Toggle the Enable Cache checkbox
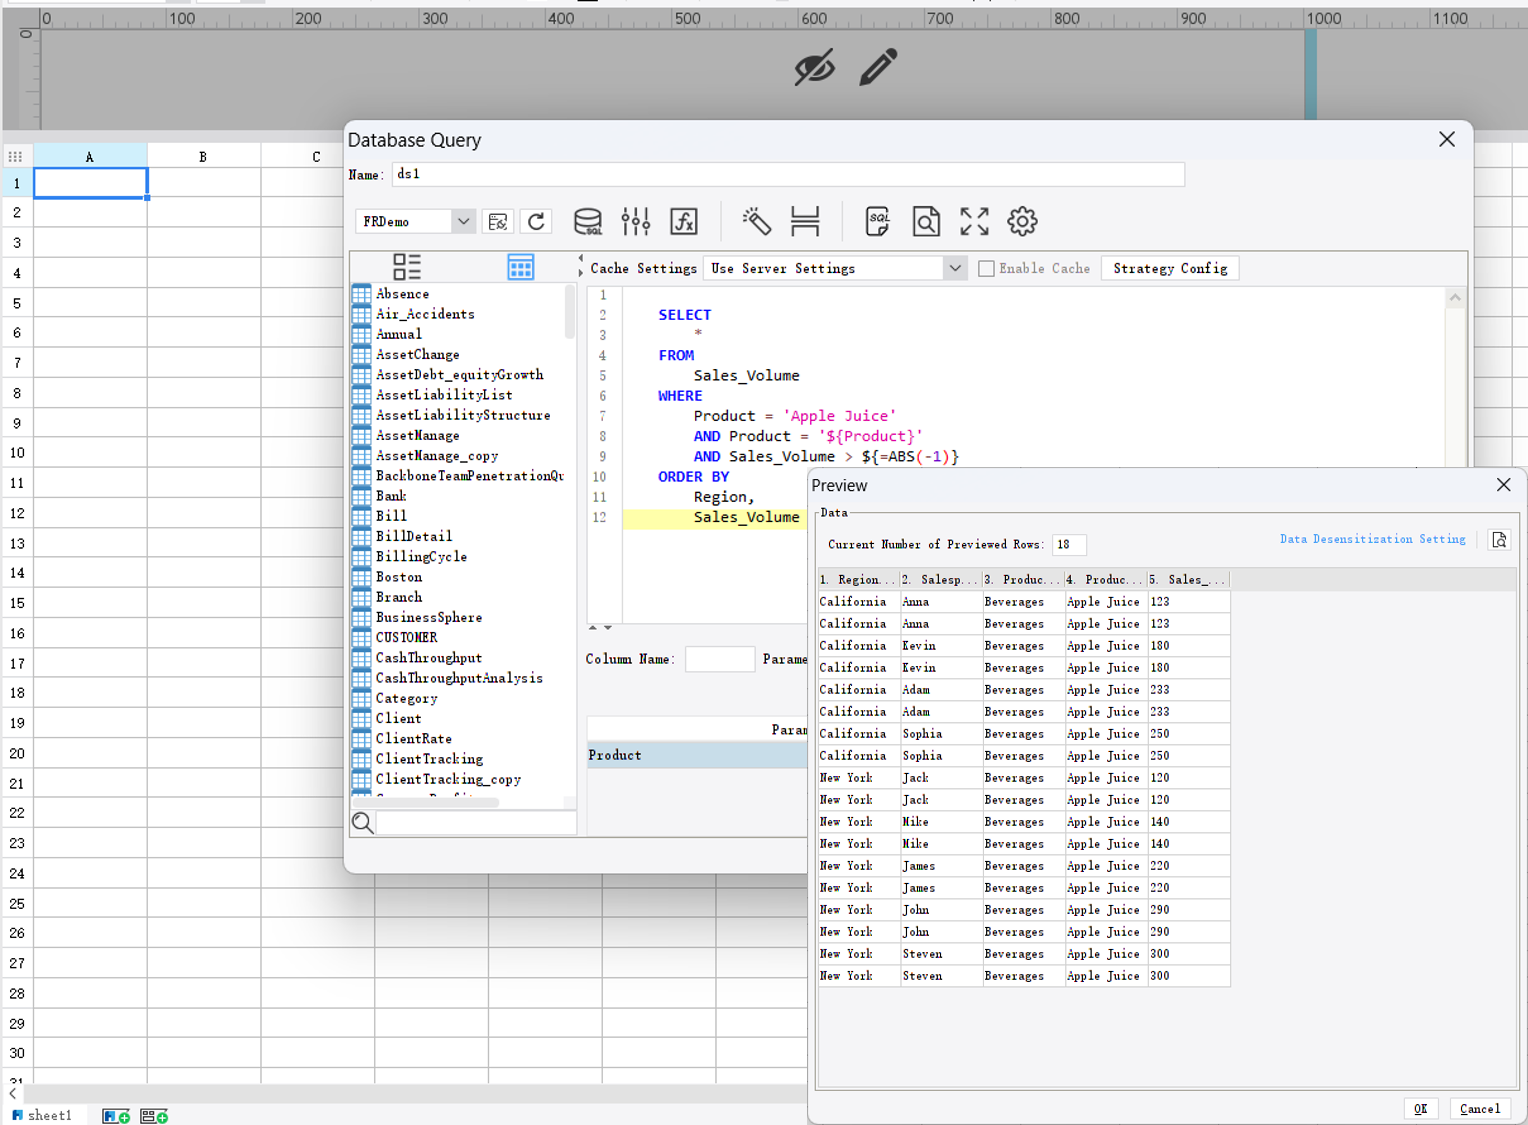Screen dimensions: 1528x1125 [986, 268]
